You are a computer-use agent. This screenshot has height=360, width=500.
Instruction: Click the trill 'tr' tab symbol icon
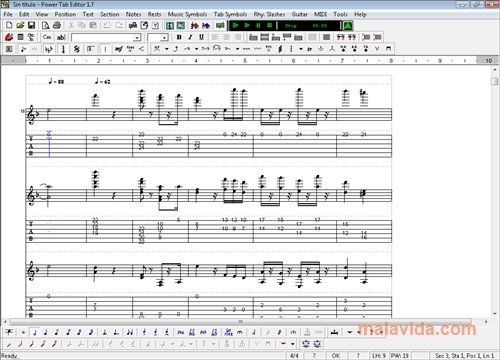click(310, 49)
